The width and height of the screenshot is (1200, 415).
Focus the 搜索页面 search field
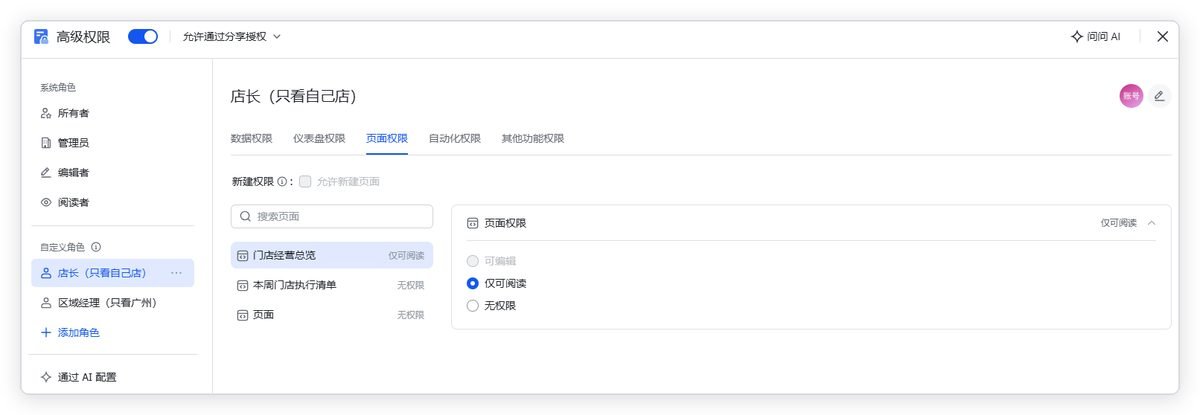click(332, 216)
